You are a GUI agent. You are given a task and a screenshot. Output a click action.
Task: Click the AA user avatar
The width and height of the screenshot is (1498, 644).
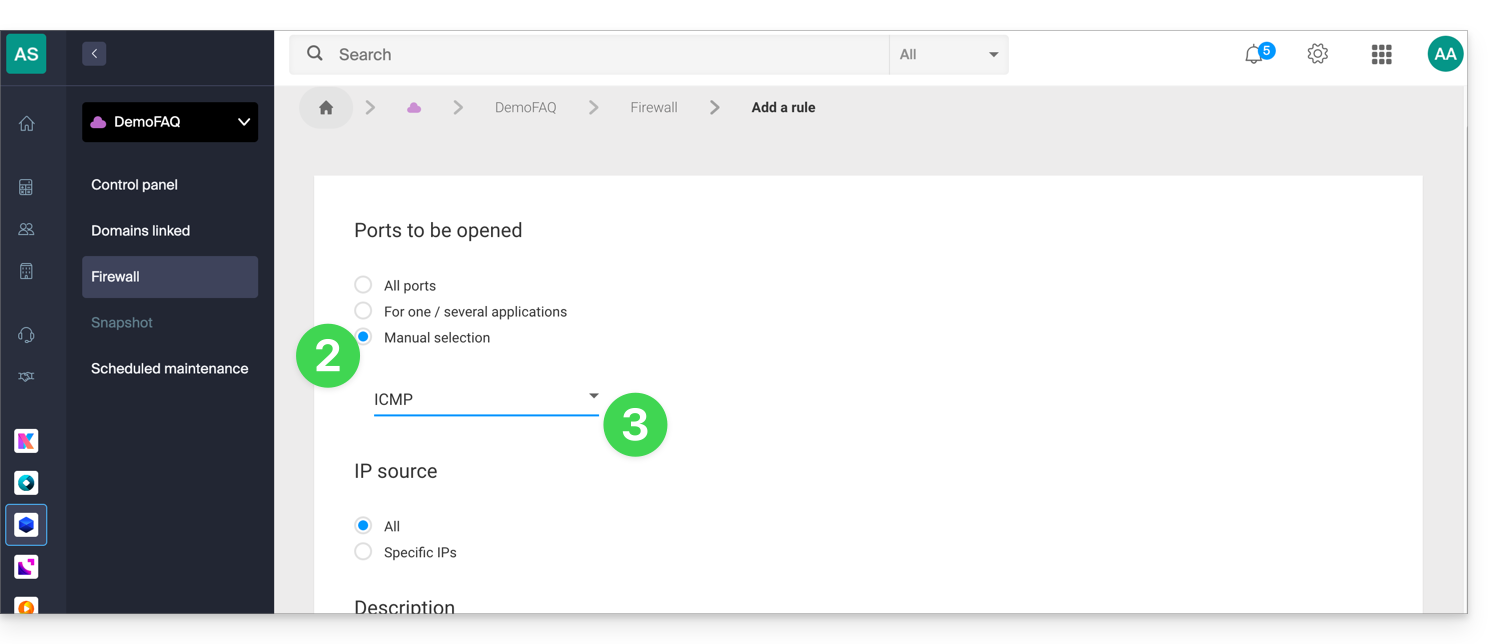[1445, 54]
